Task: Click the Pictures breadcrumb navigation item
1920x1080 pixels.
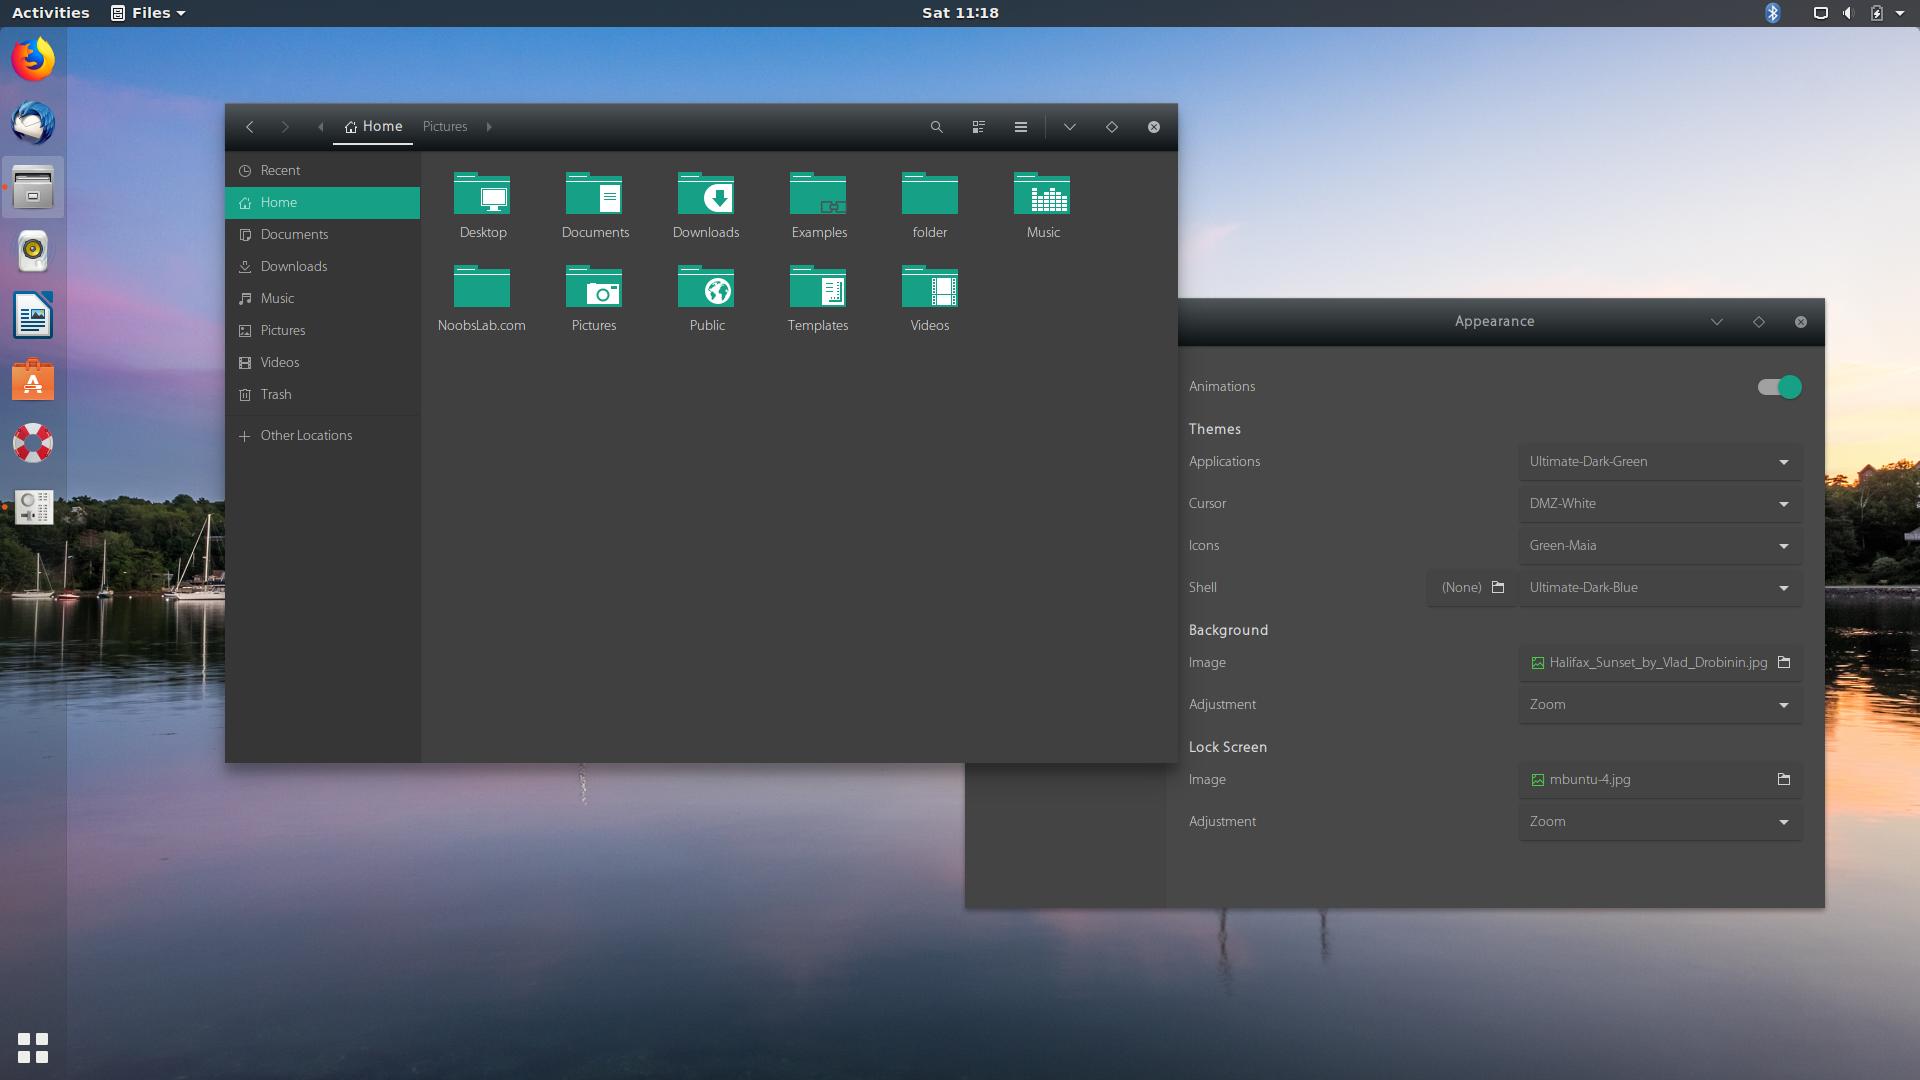Action: 444,125
